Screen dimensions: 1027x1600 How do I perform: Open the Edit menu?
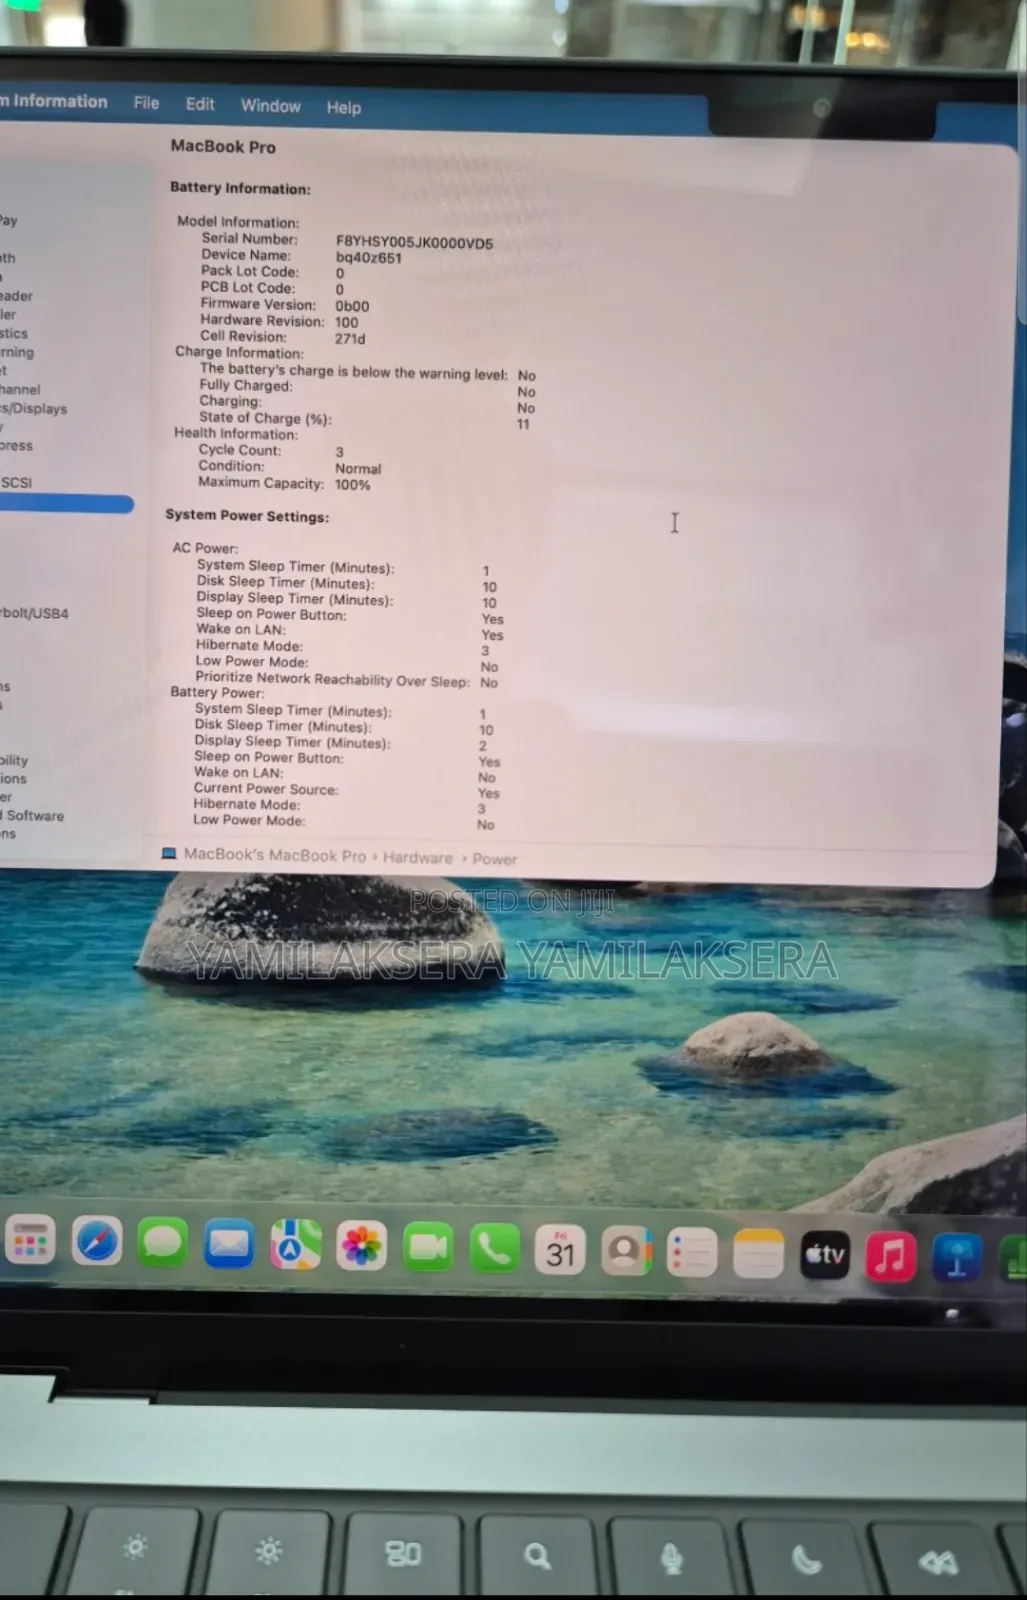pyautogui.click(x=200, y=104)
